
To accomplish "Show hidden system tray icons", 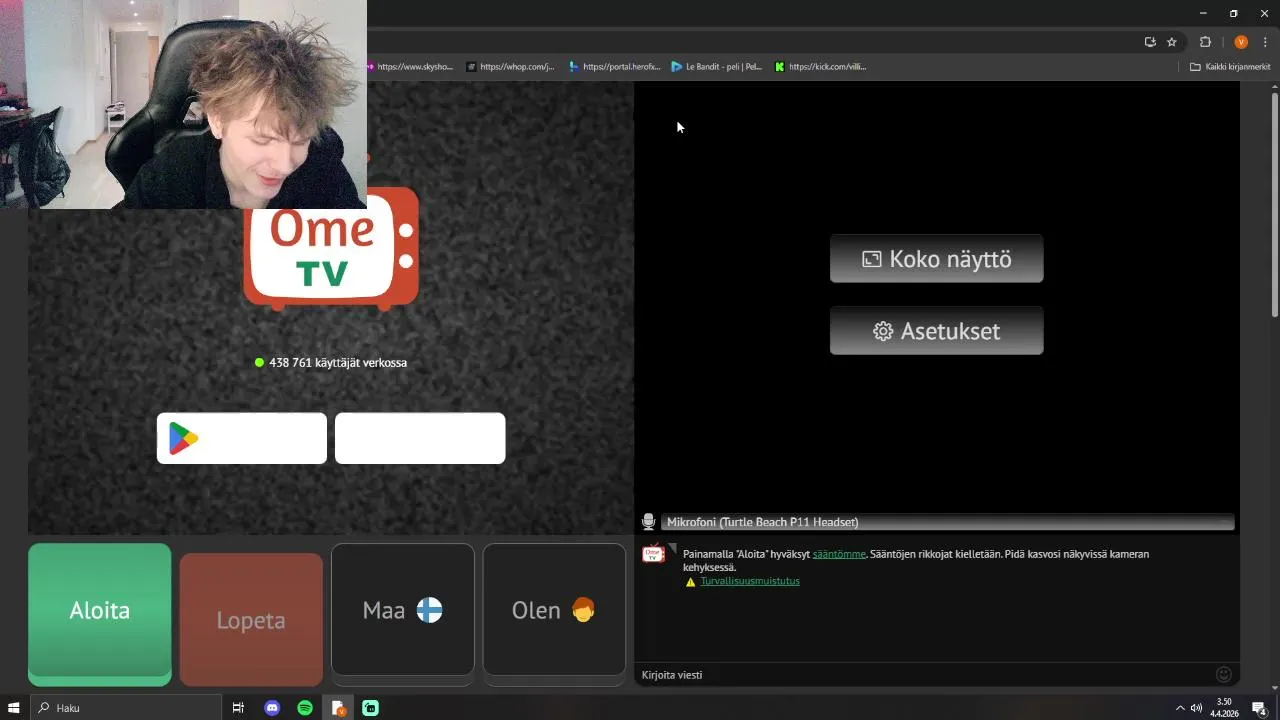I will 1180,708.
